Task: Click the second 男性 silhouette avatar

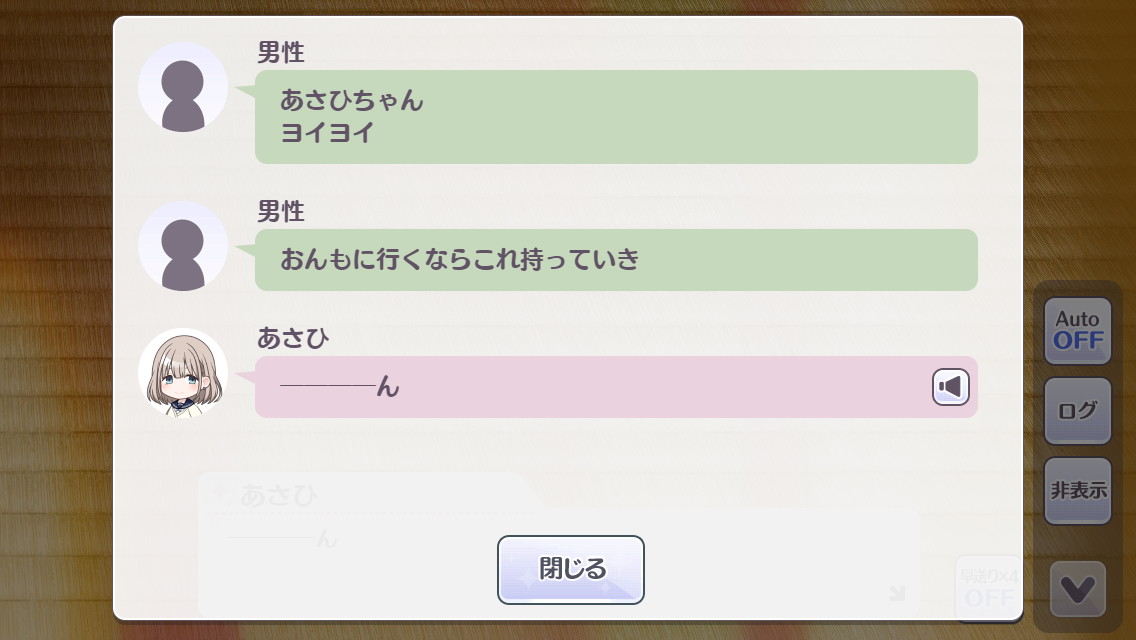Action: point(183,246)
